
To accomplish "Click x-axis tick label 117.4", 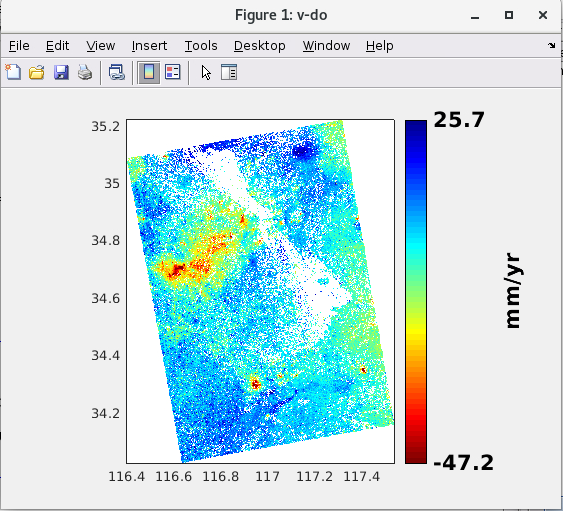I will pyautogui.click(x=362, y=477).
